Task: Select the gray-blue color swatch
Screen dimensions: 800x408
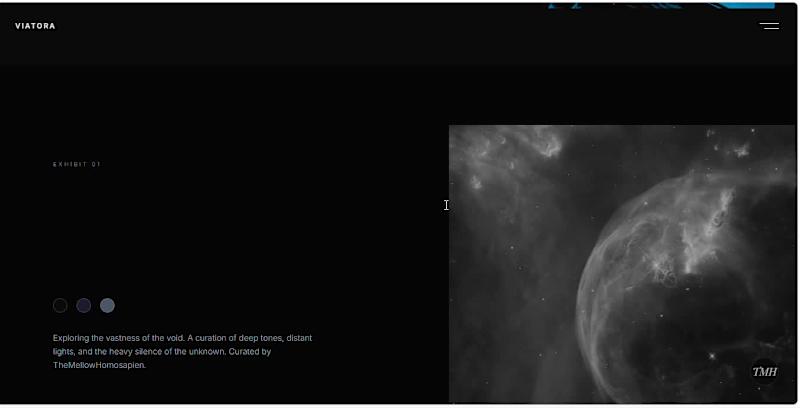Action: coord(107,305)
